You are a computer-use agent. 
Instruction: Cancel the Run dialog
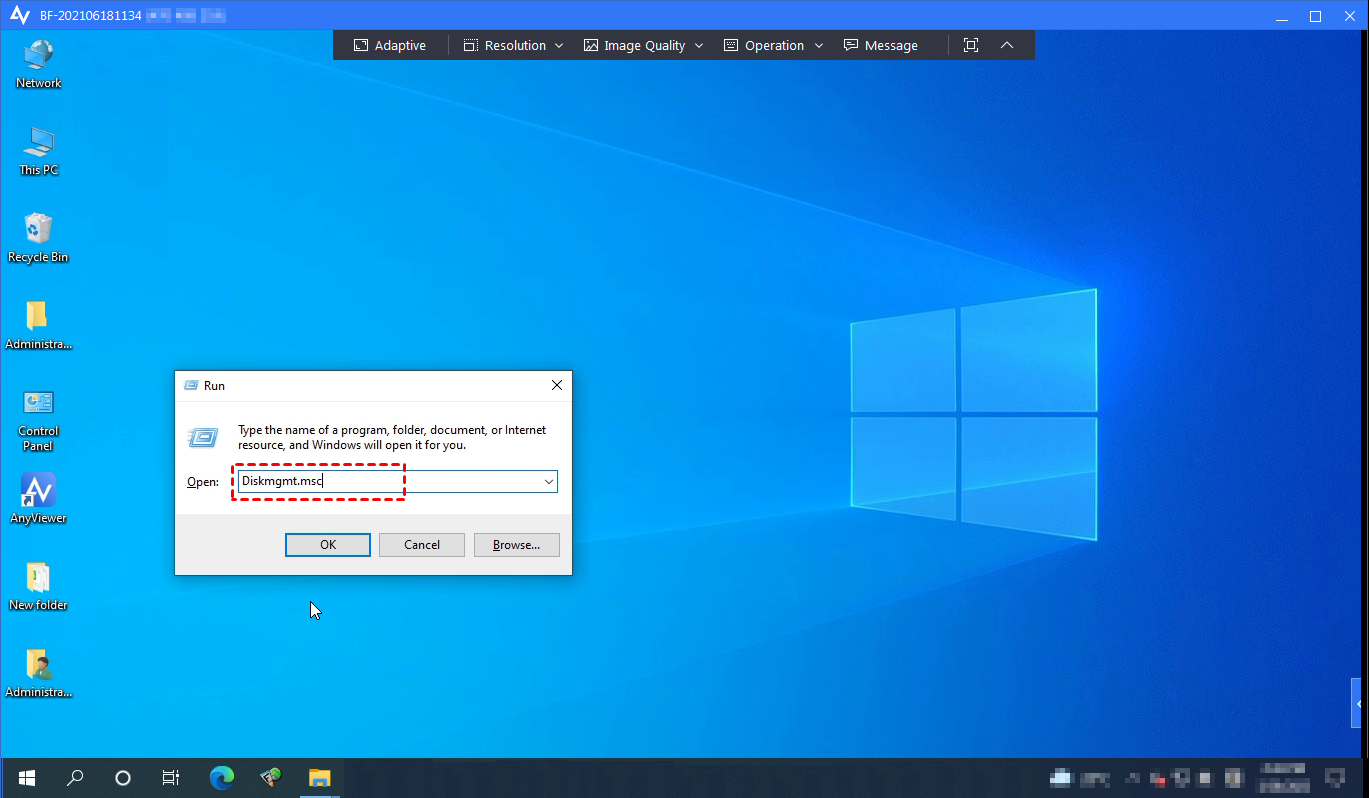tap(422, 545)
